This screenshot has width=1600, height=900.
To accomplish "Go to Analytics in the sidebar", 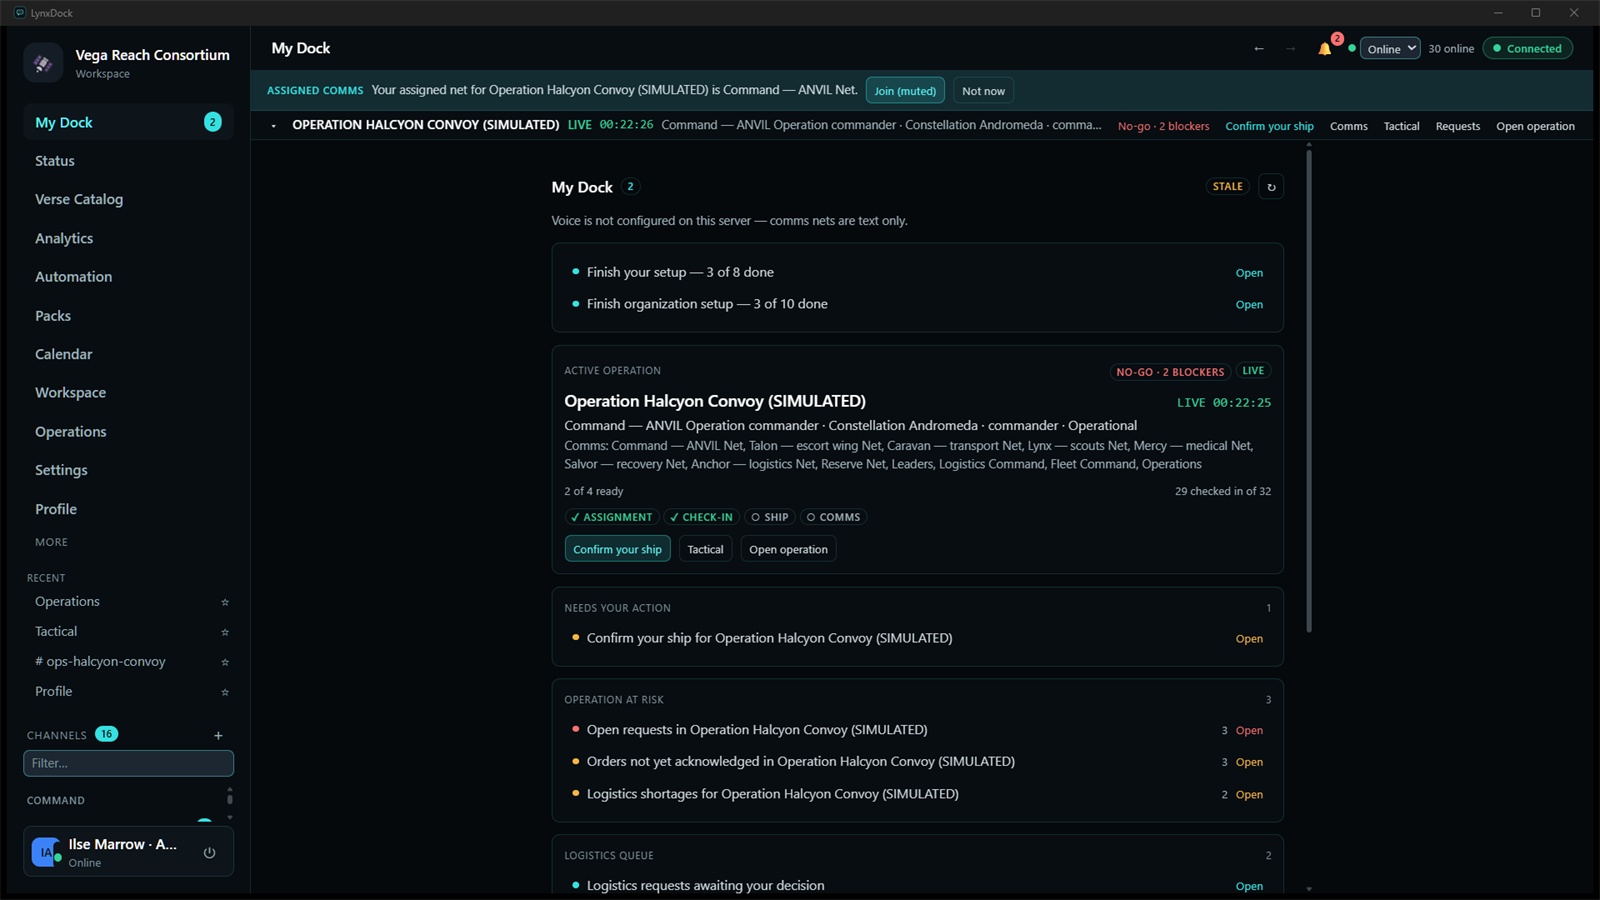I will pos(128,238).
